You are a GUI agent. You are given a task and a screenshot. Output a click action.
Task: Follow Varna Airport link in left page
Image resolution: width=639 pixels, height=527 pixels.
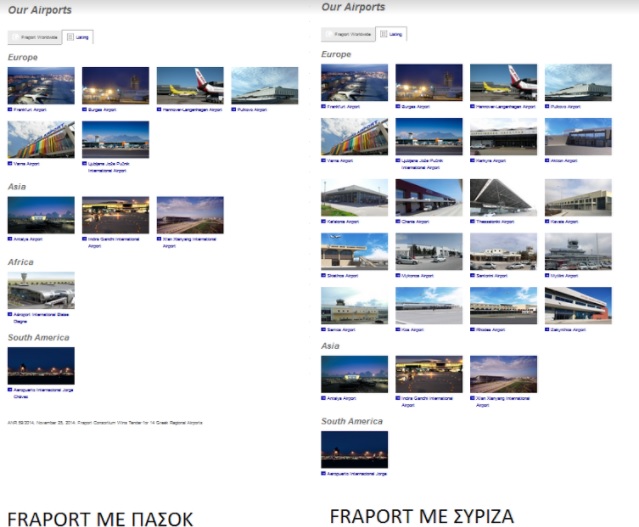tap(26, 164)
